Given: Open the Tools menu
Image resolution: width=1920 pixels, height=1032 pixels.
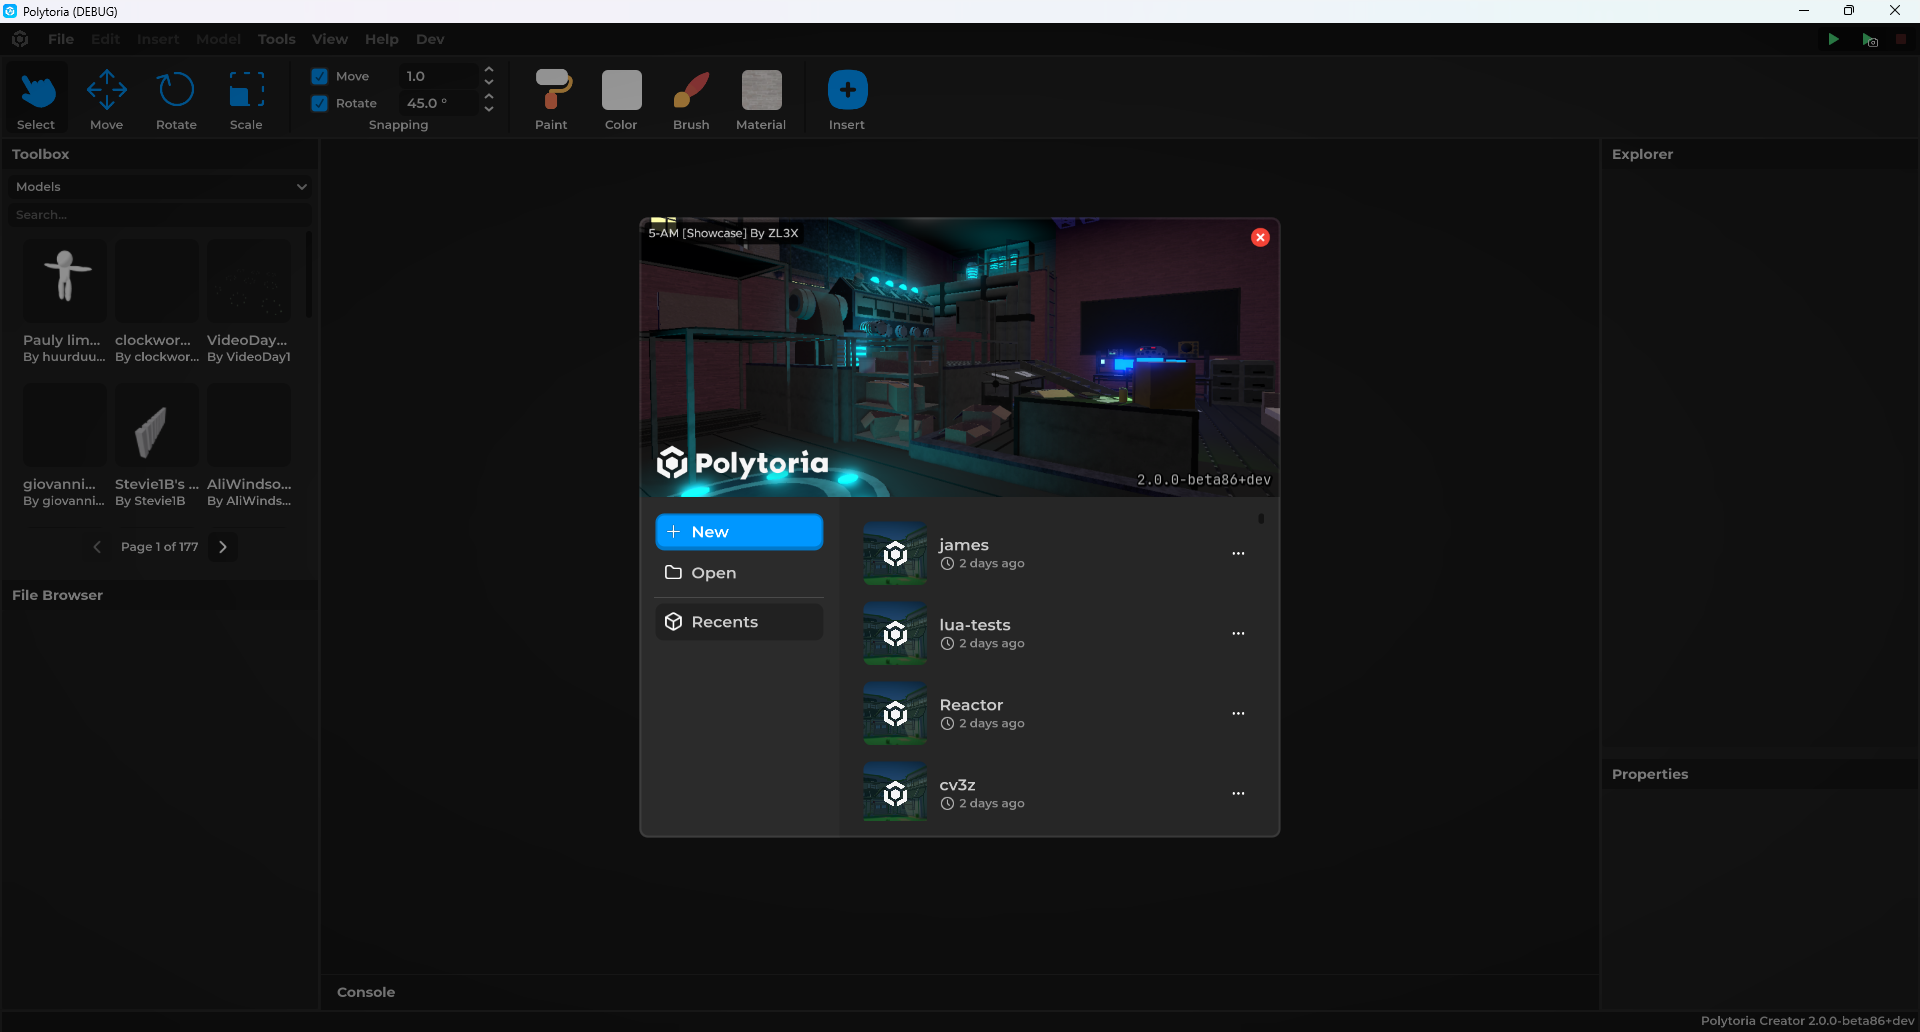Looking at the screenshot, I should [x=277, y=39].
